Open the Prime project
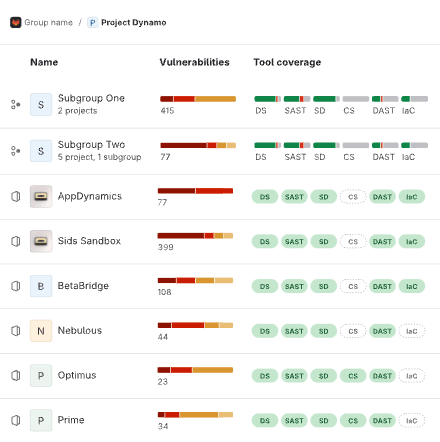 click(71, 420)
